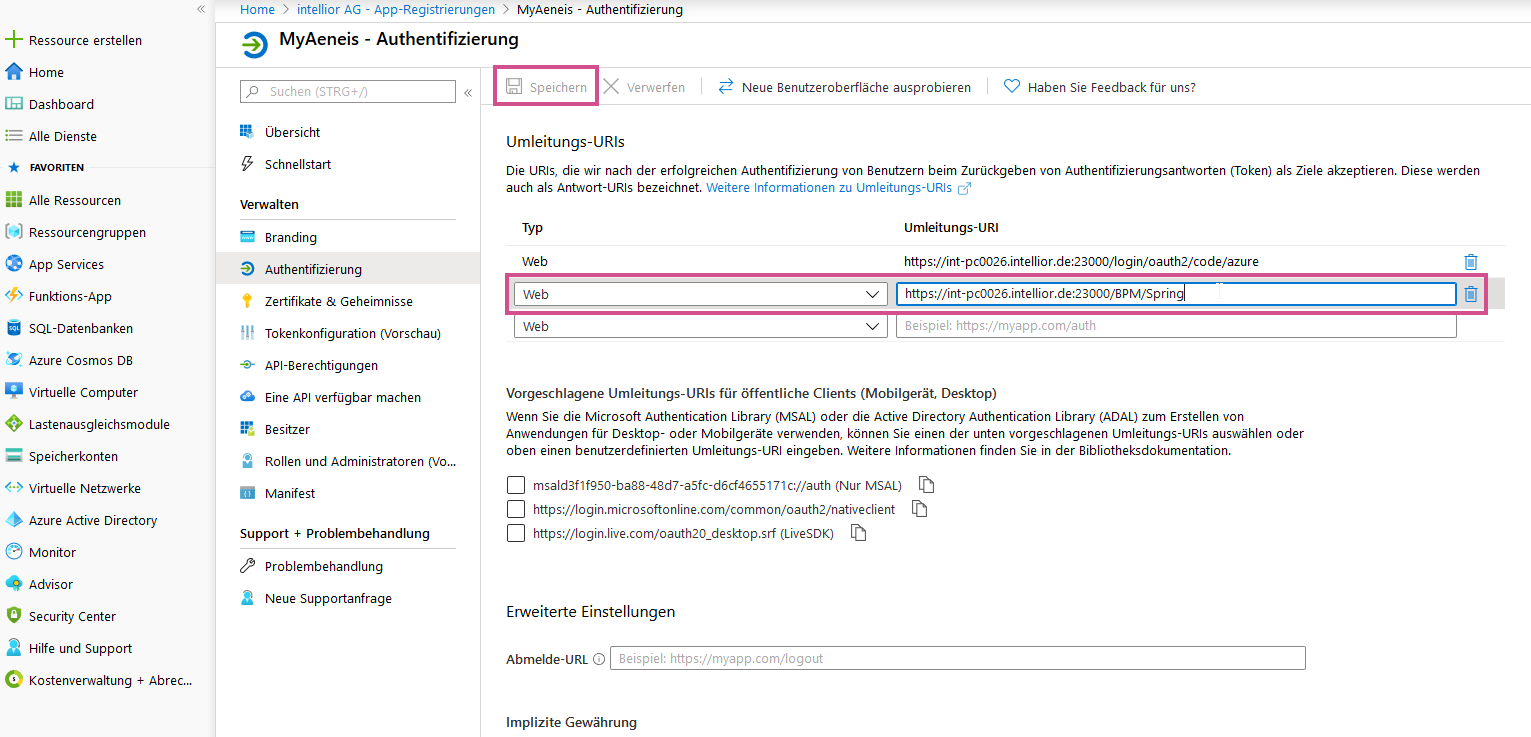Delete the oauth2/code/azure redirect URI

(1470, 262)
